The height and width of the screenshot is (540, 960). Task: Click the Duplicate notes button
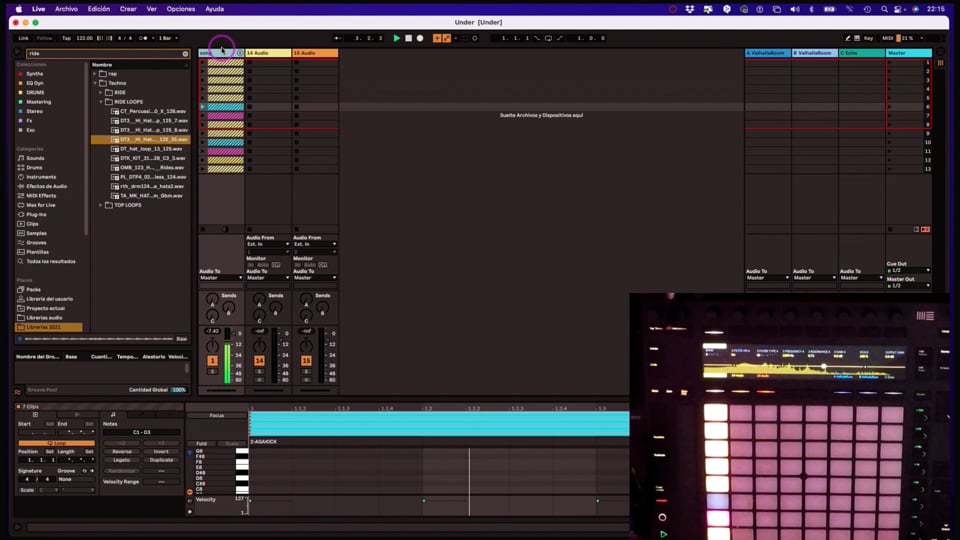tap(161, 460)
